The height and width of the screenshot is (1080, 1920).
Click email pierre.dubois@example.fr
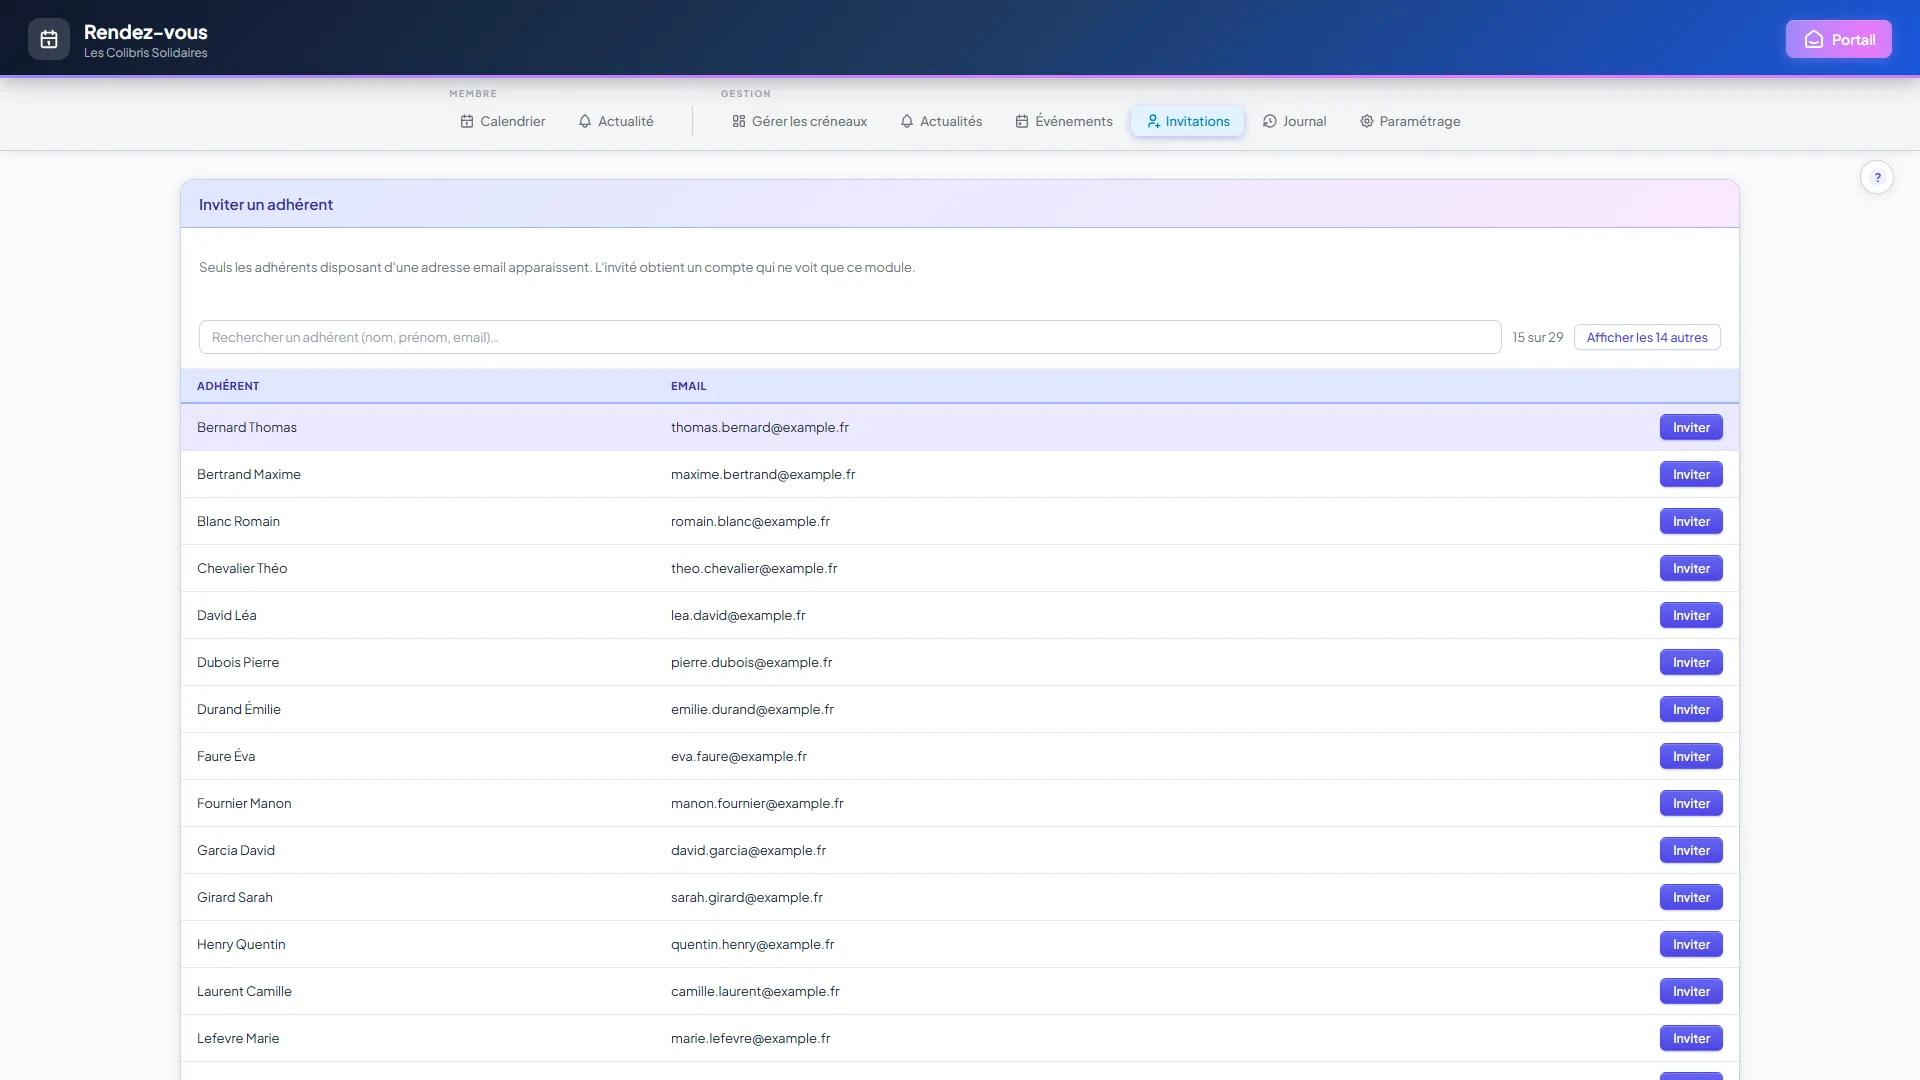click(x=751, y=663)
